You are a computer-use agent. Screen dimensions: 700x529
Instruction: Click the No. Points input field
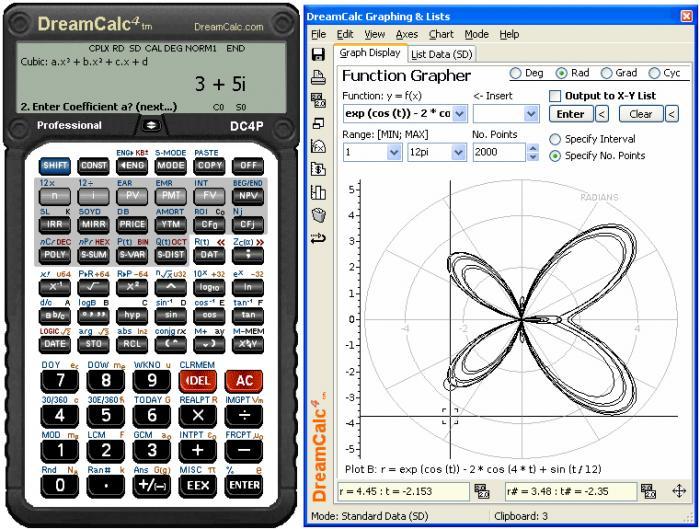click(499, 152)
